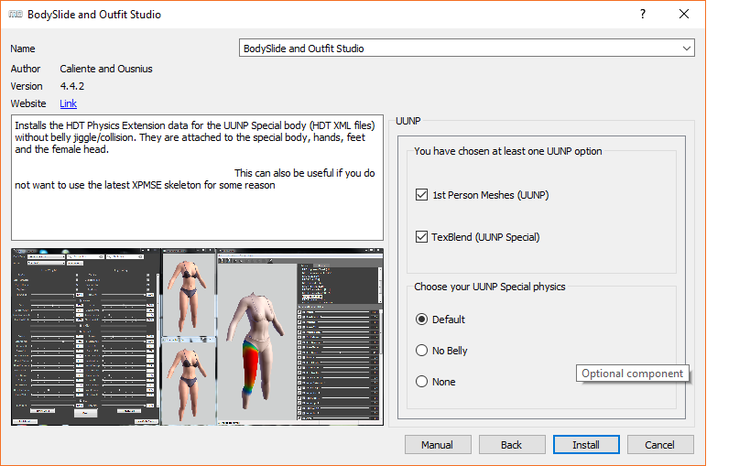Viewport: 750px width, 466px height.
Task: Enable 1st Person Meshes (UUNP) checkbox
Action: (421, 195)
